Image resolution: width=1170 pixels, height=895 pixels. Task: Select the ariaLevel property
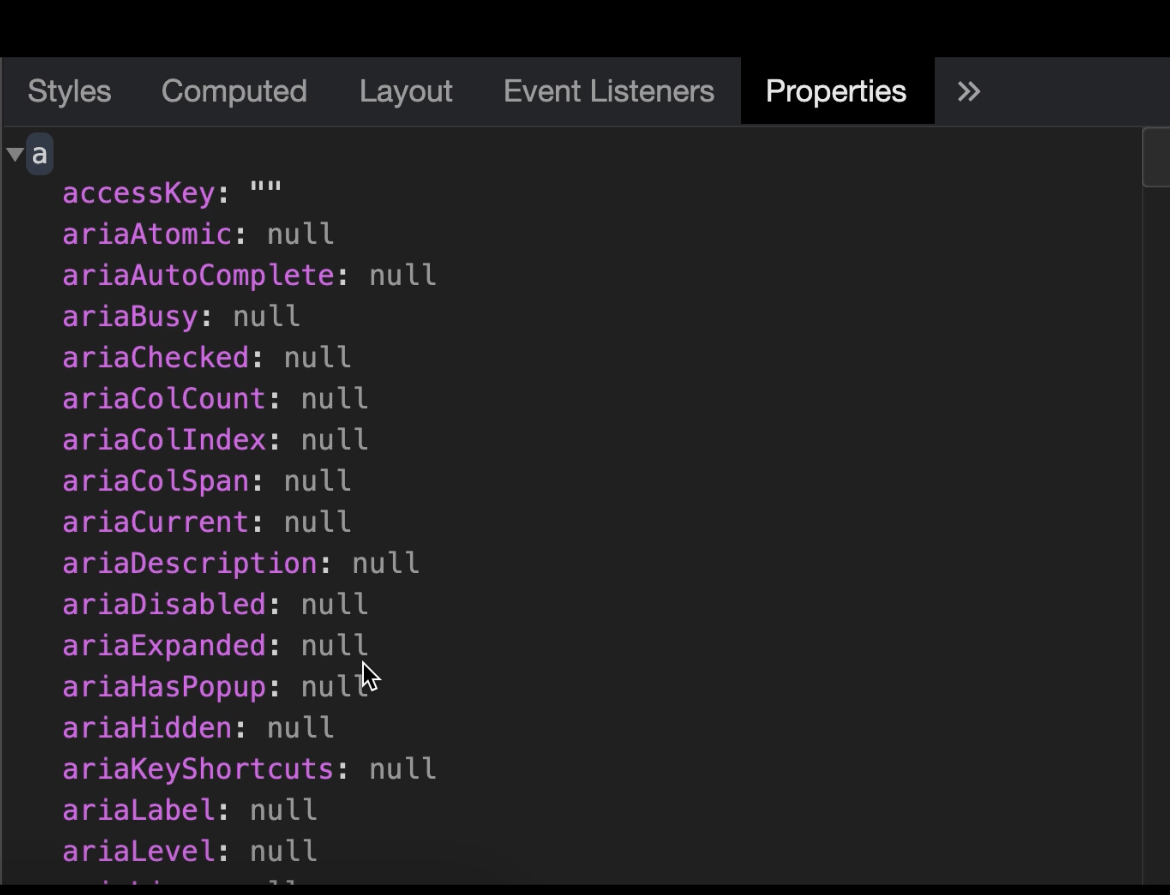[139, 851]
